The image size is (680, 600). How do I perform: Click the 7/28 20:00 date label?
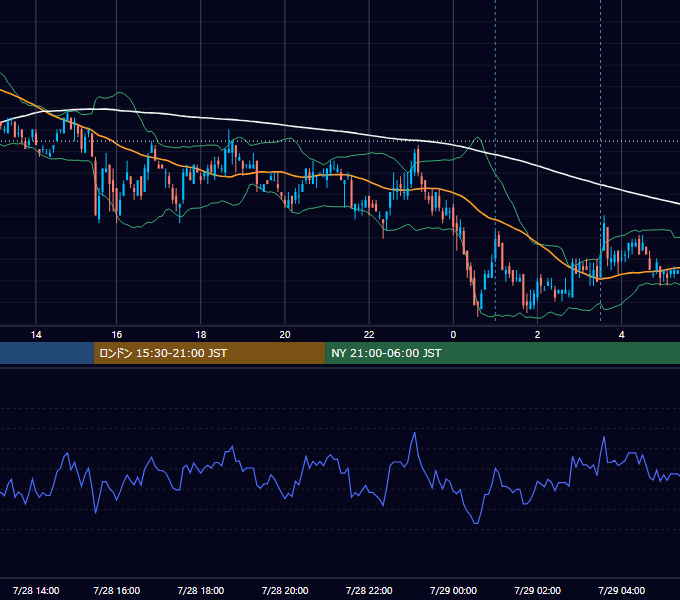285,590
